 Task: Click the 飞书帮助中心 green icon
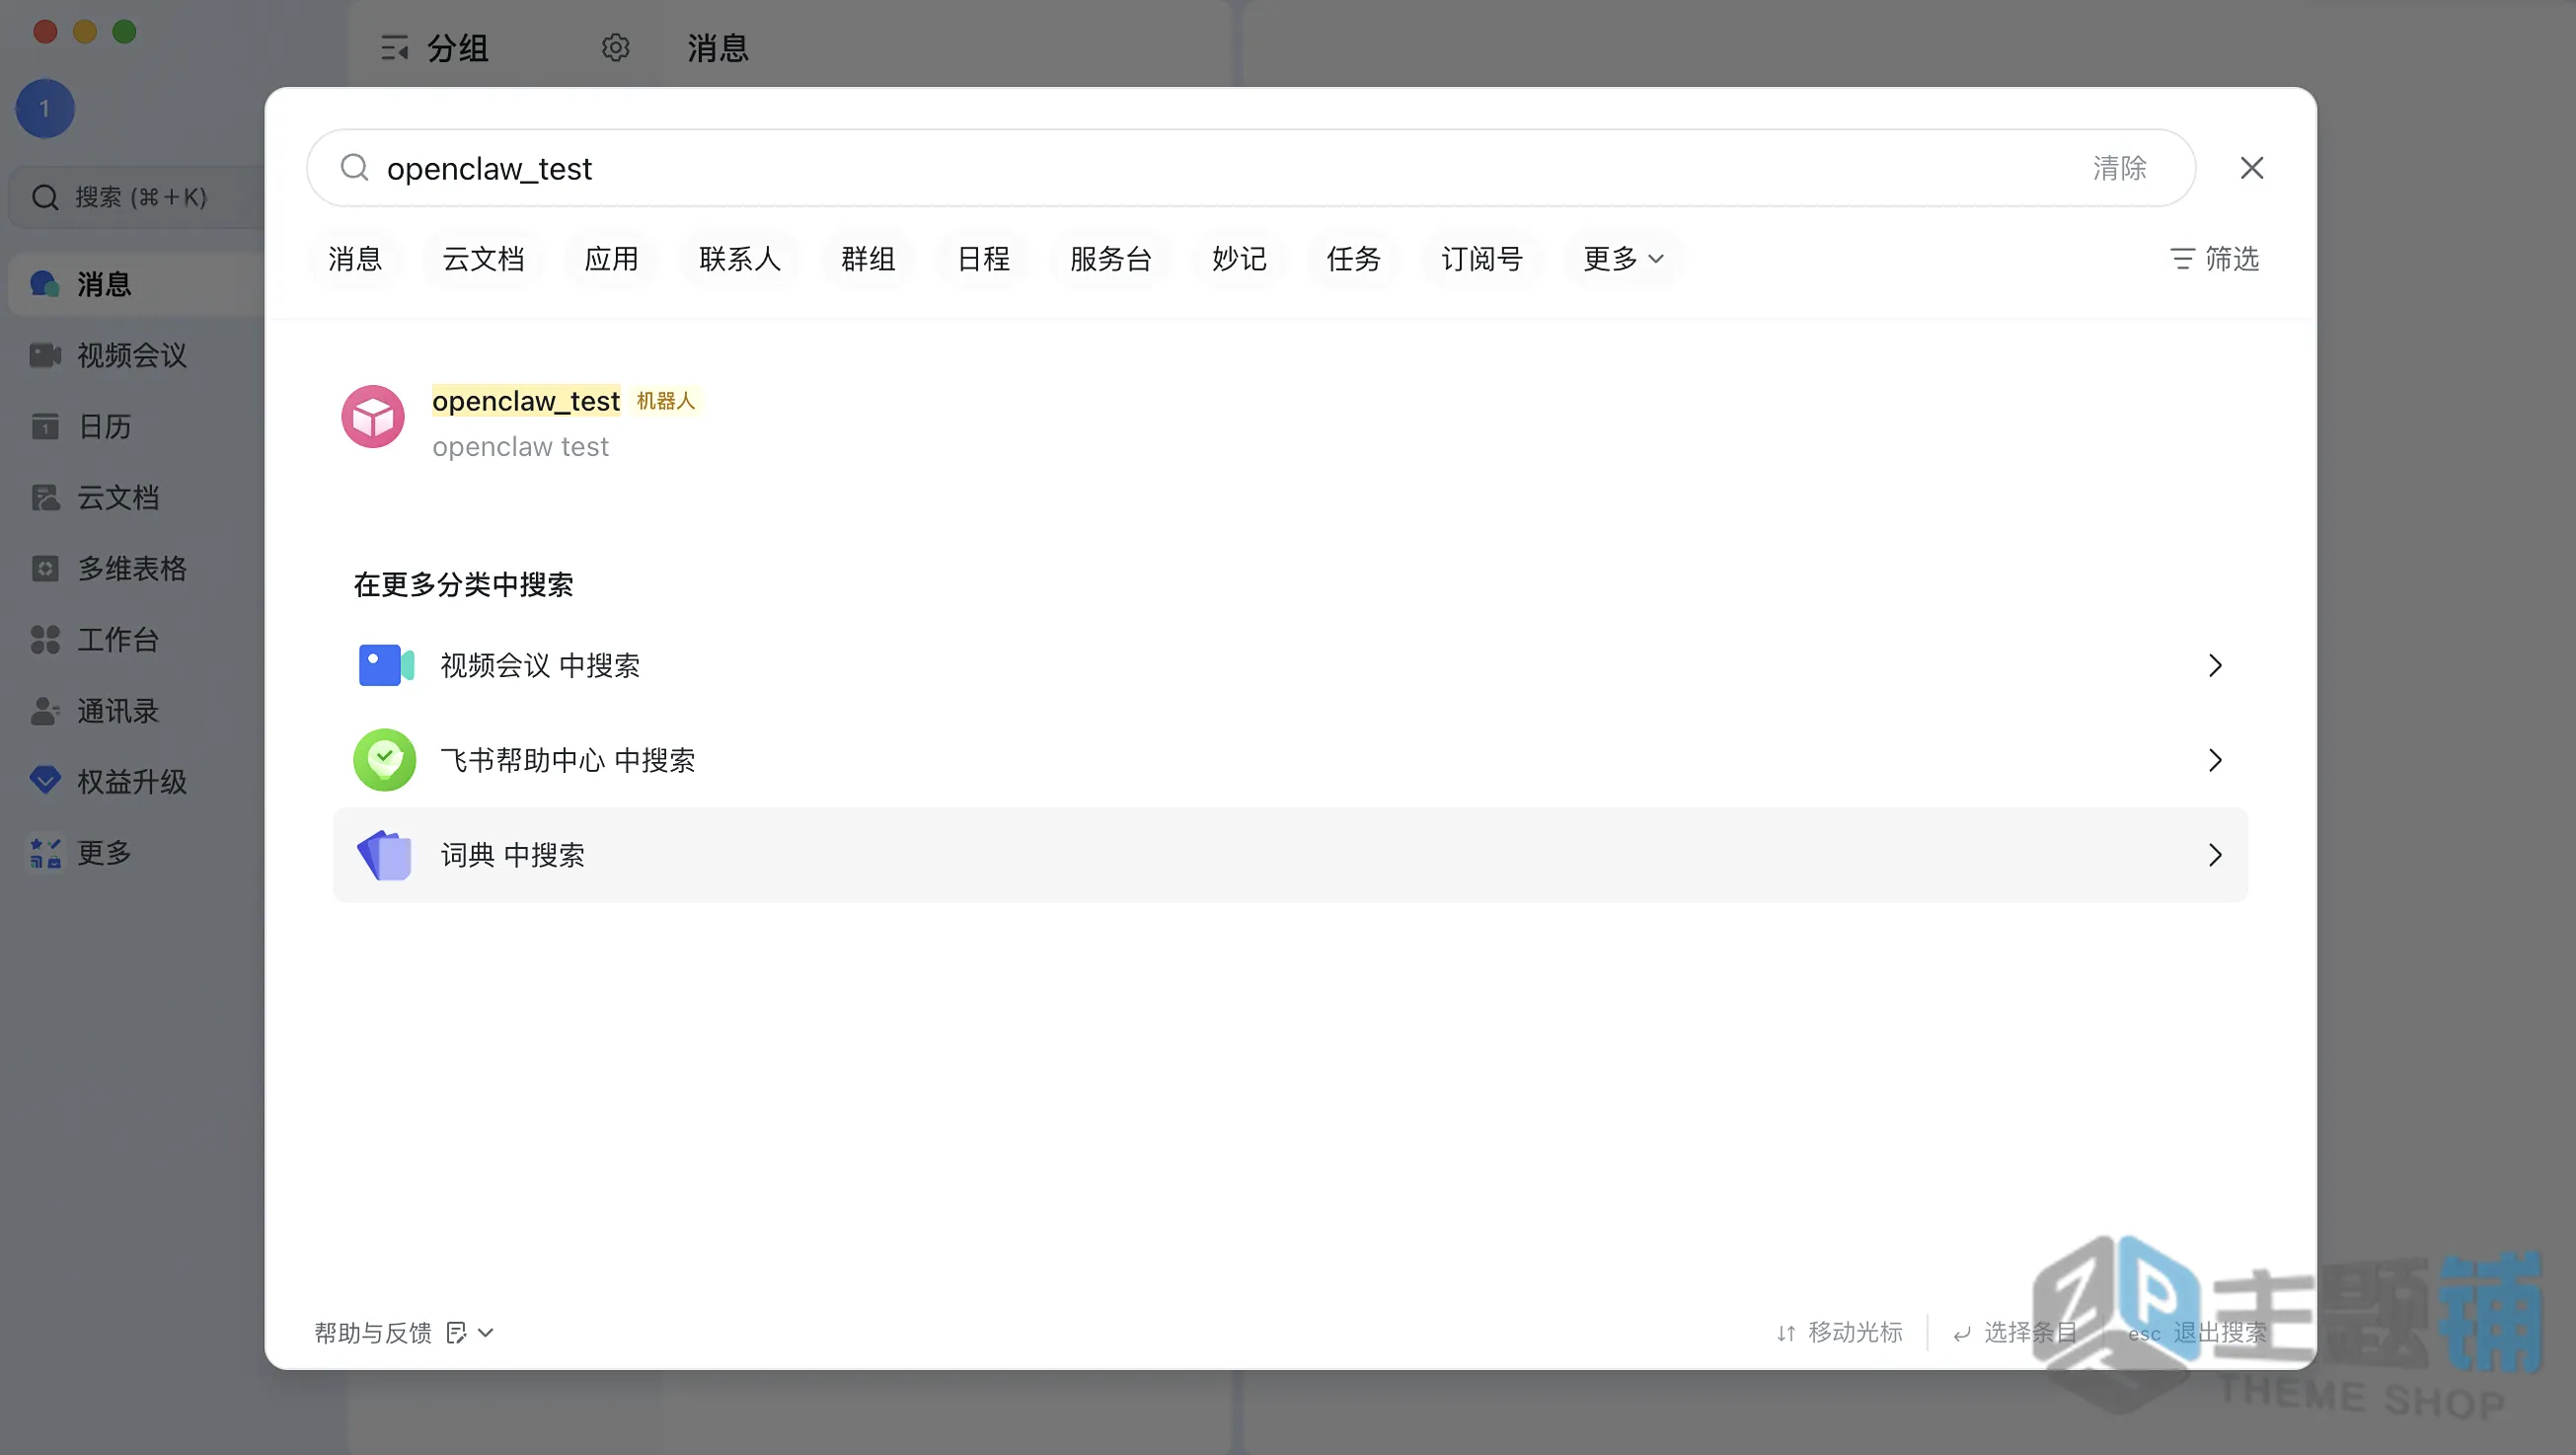(x=384, y=760)
